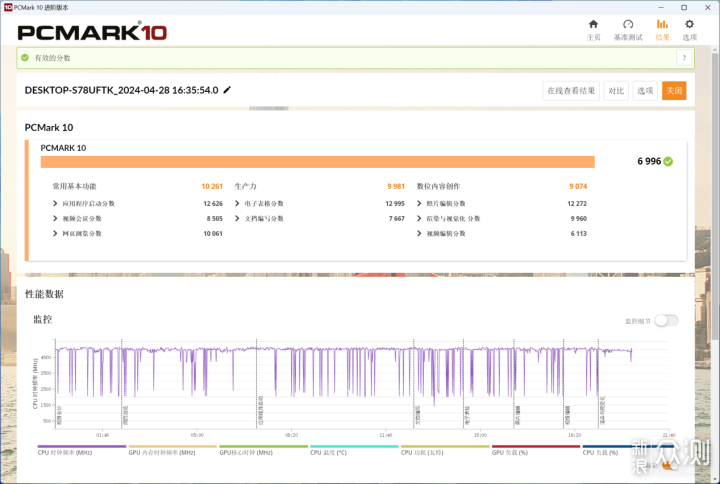The width and height of the screenshot is (720, 484).
Task: Click the green check next to 6 996
Action: coord(668,161)
